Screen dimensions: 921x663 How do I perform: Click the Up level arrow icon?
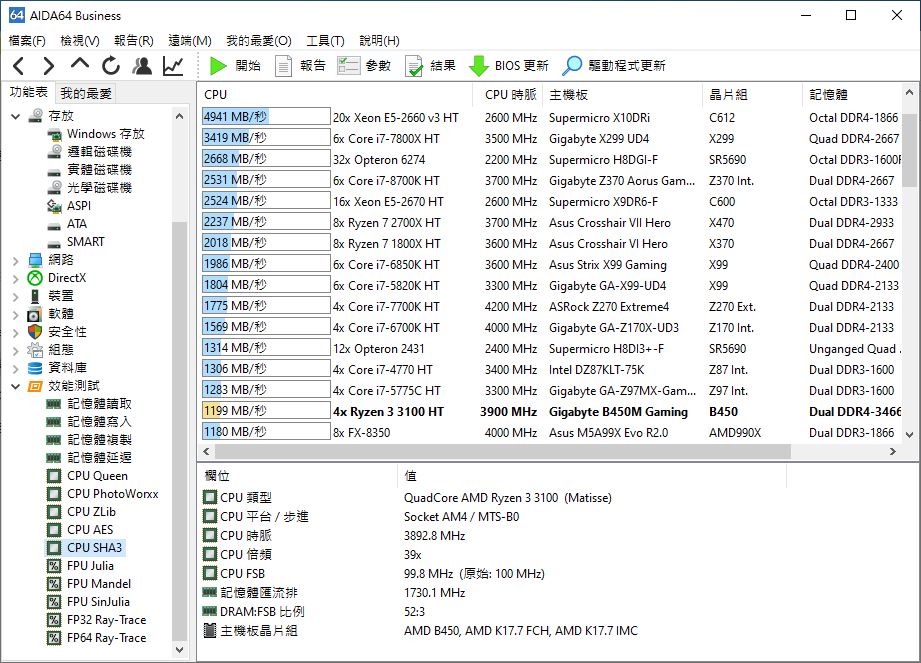tap(80, 65)
